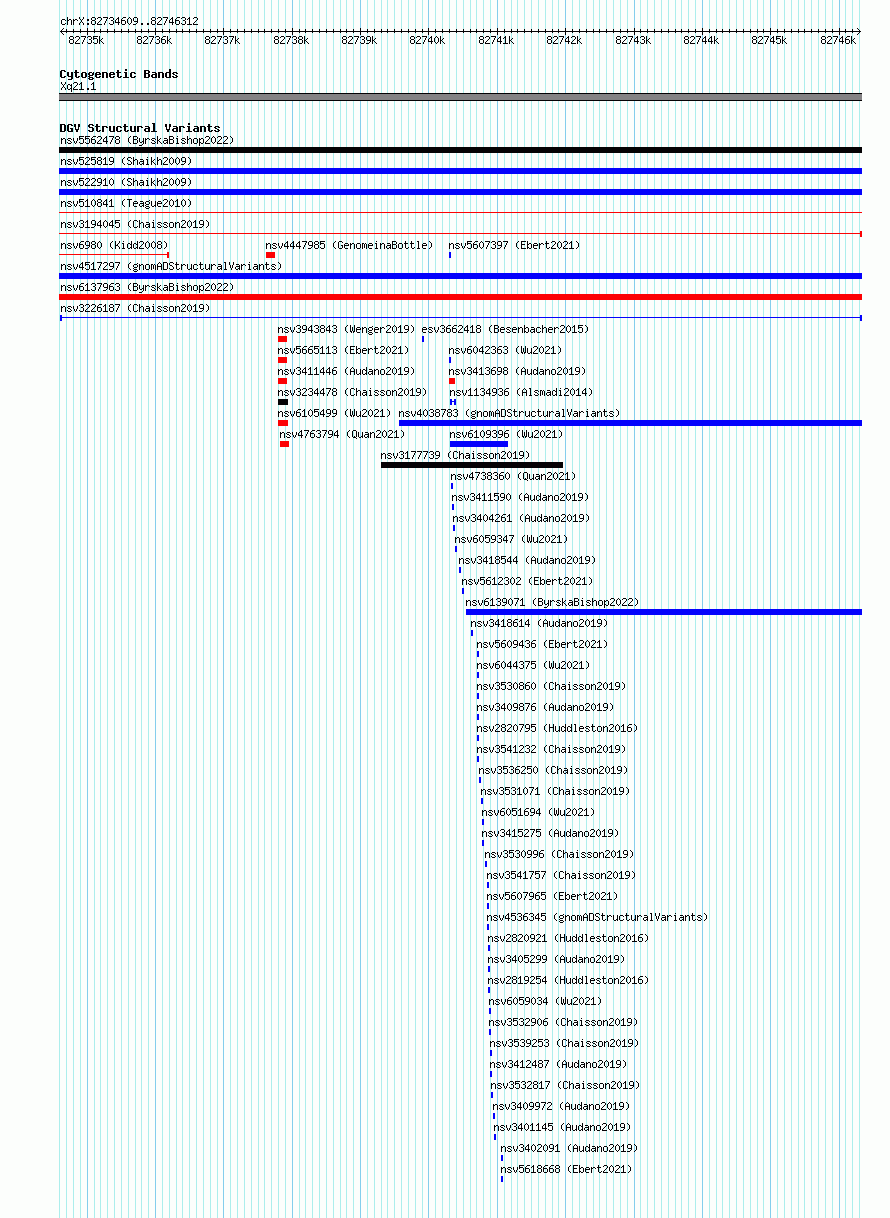Select nsv3530860 (Chaisson2019) label
The image size is (890, 1218).
[552, 686]
